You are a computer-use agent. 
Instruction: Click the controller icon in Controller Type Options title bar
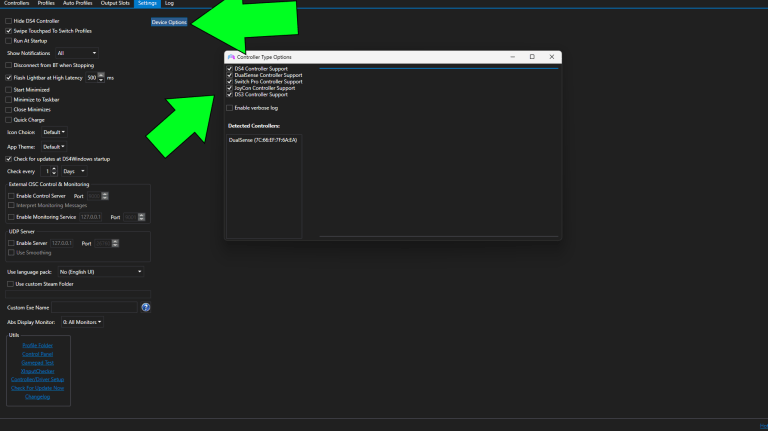point(231,57)
